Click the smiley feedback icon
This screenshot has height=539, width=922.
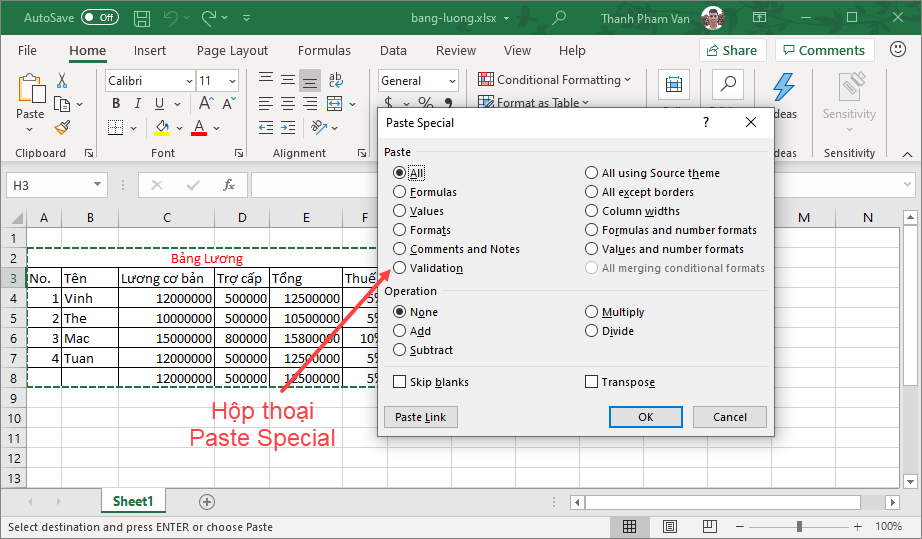click(897, 49)
